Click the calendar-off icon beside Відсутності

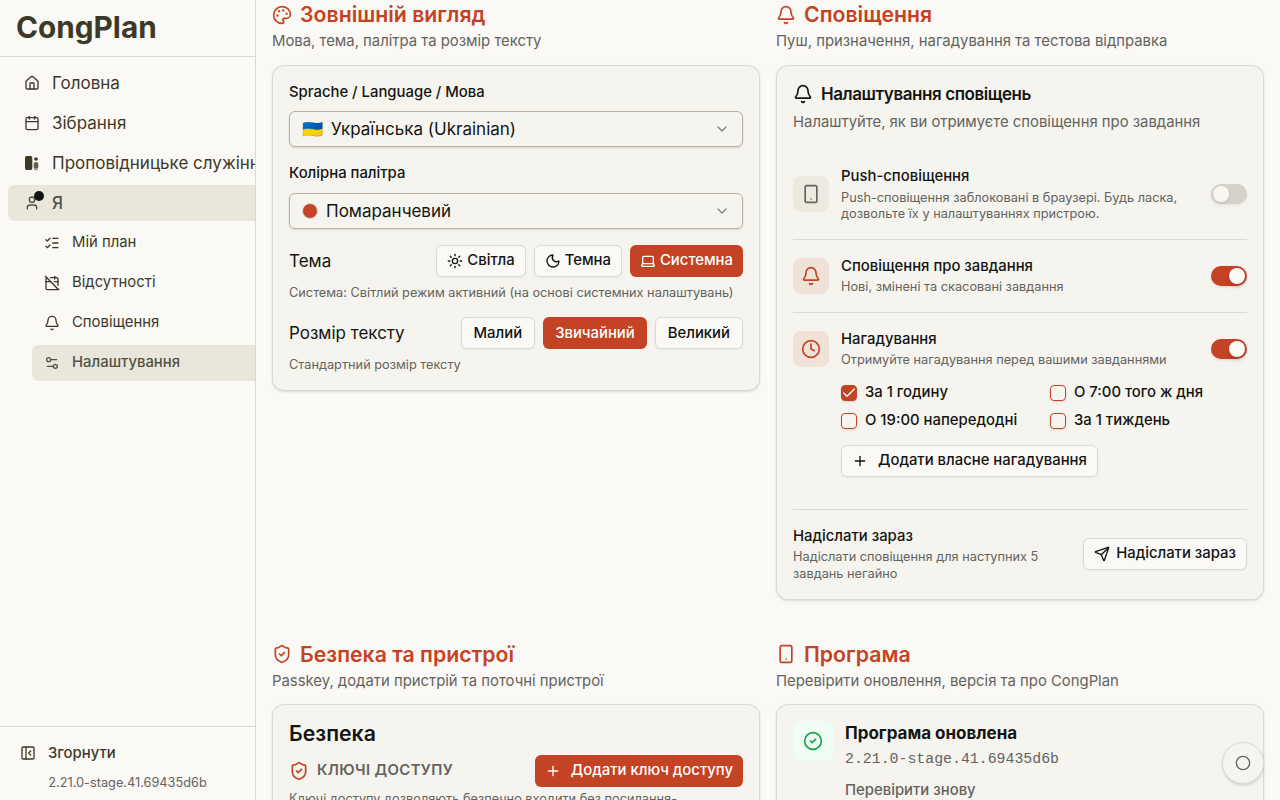tap(52, 282)
